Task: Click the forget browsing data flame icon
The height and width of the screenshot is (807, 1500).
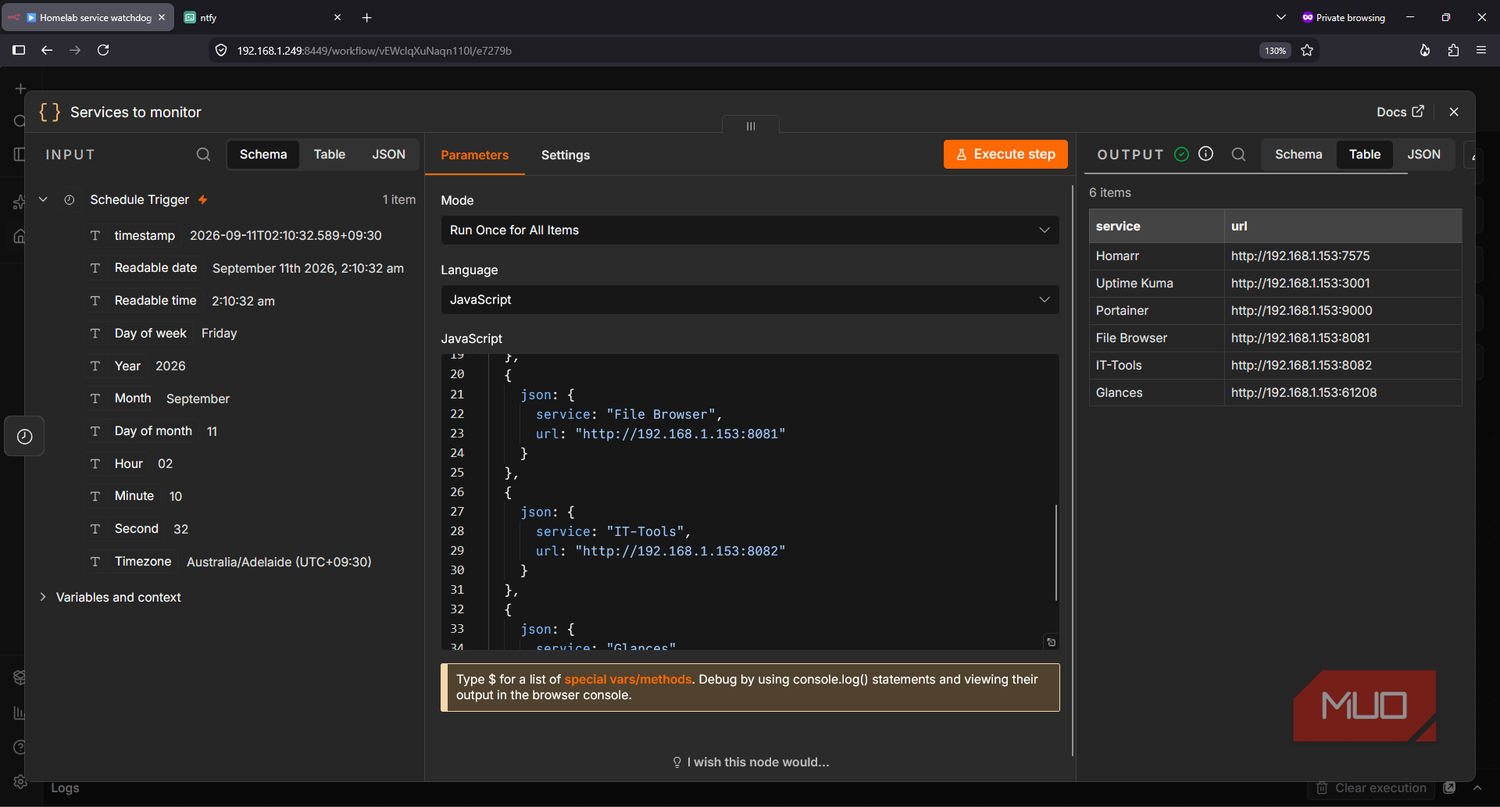Action: pos(1426,50)
